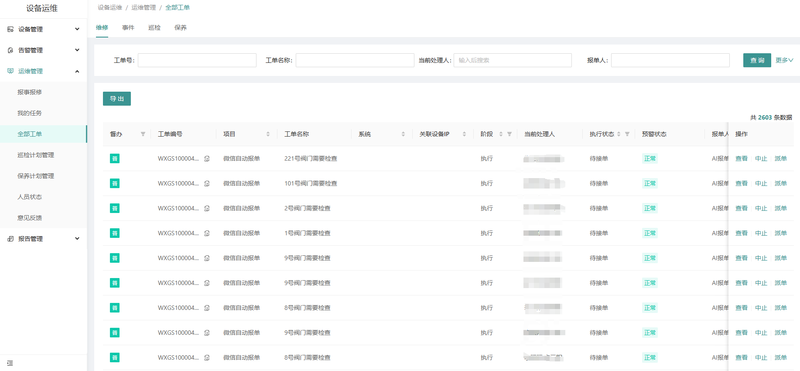Expand 更多 search filters

pyautogui.click(x=784, y=60)
